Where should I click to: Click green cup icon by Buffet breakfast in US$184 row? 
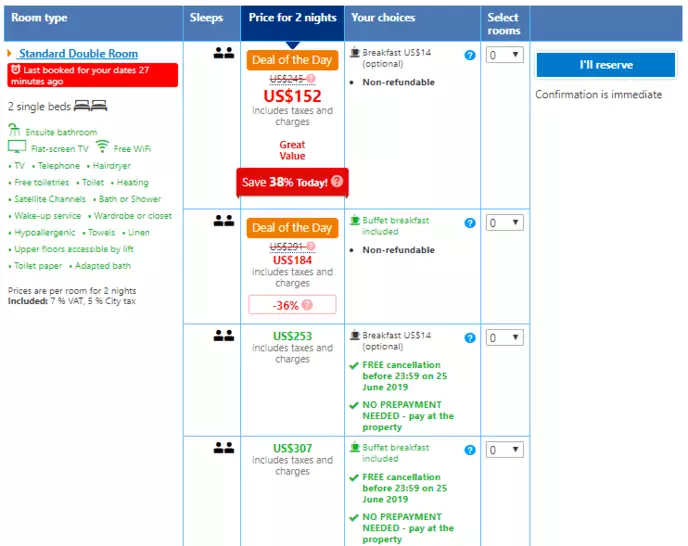[355, 220]
